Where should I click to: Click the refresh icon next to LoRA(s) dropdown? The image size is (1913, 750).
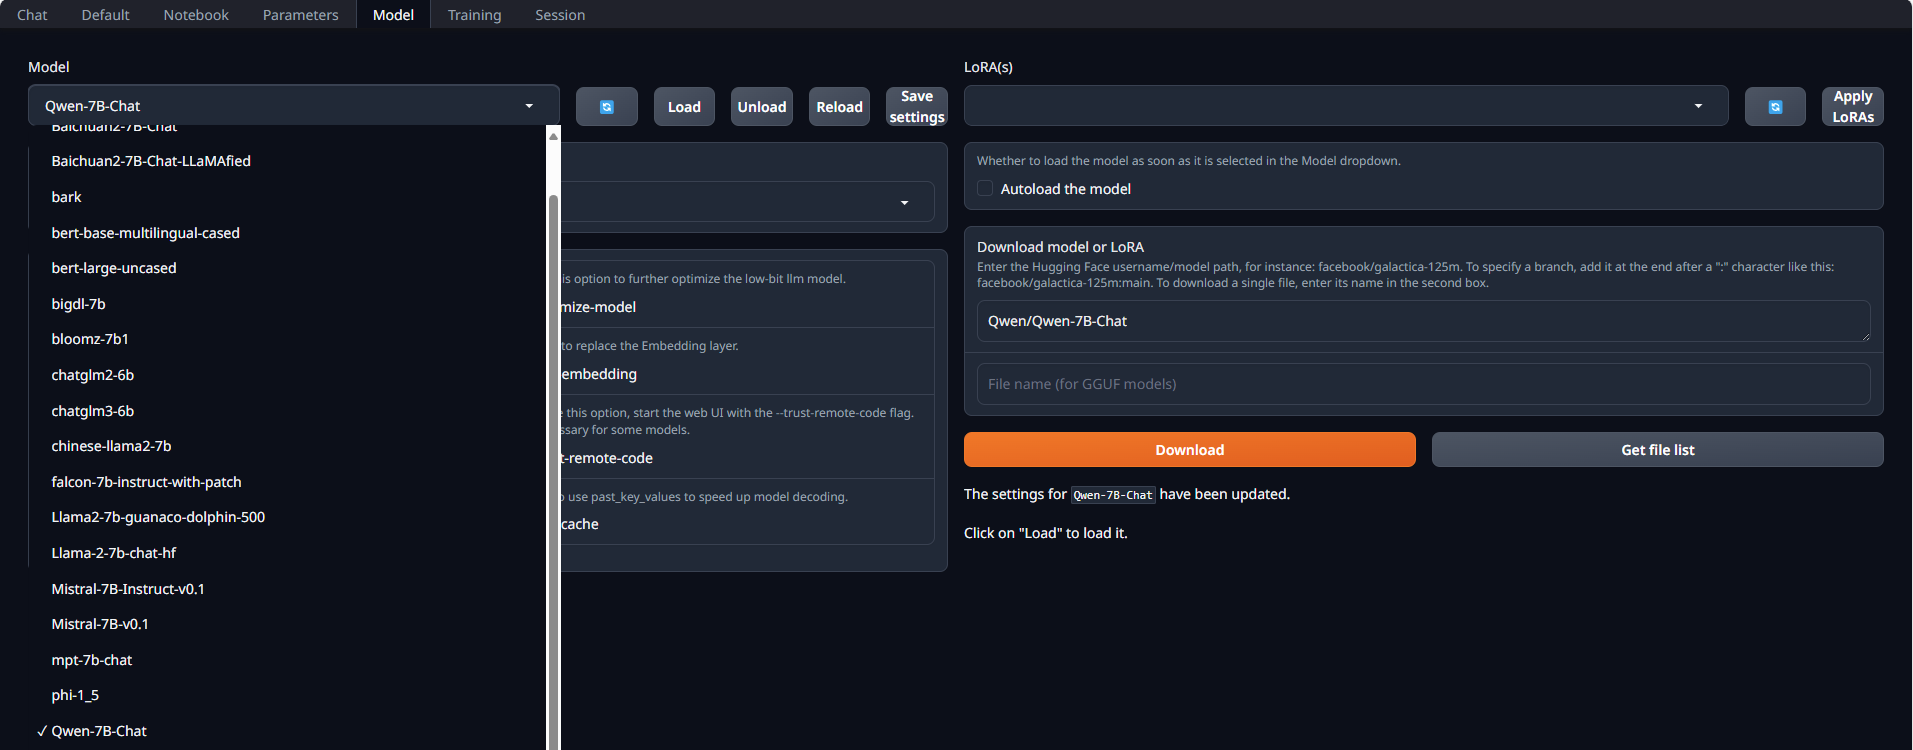coord(1775,107)
